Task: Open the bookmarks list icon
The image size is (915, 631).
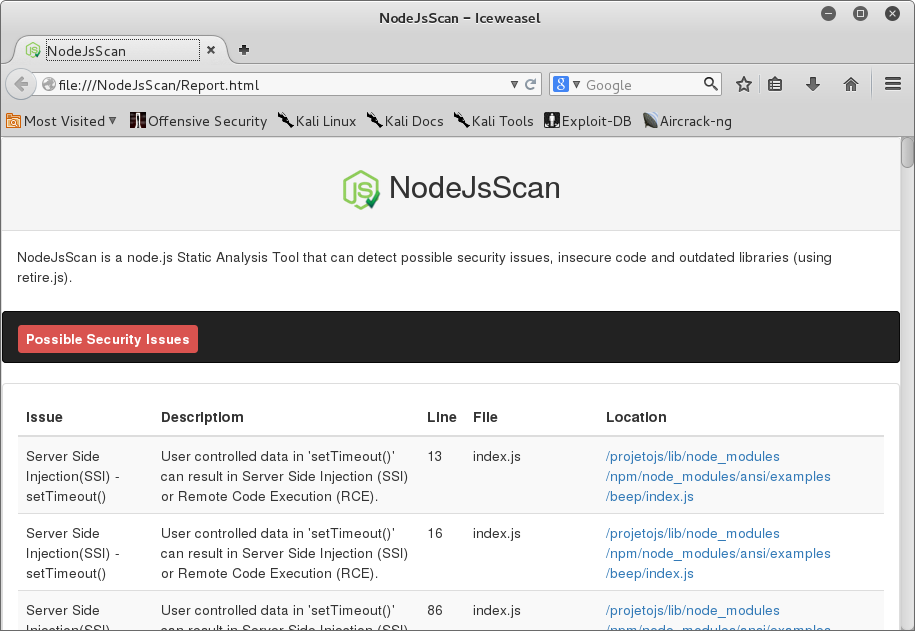Action: tap(775, 85)
